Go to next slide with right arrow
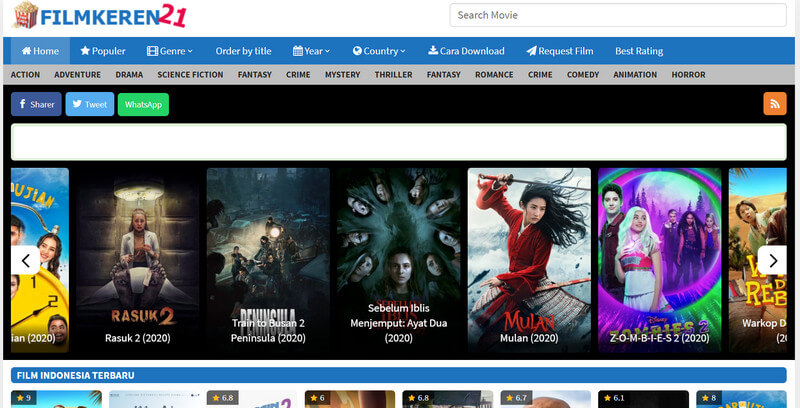This screenshot has height=408, width=800. coord(772,260)
